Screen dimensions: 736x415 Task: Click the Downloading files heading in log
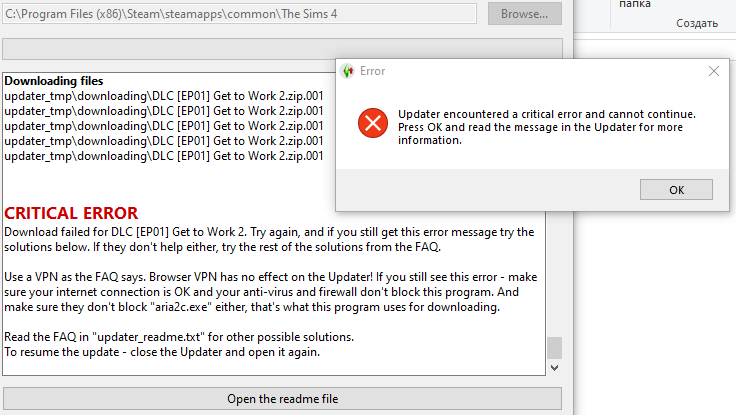click(x=54, y=81)
